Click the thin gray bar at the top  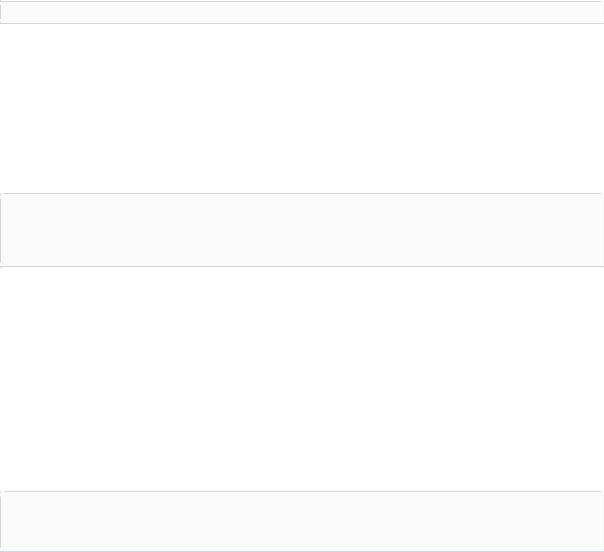click(x=302, y=12)
